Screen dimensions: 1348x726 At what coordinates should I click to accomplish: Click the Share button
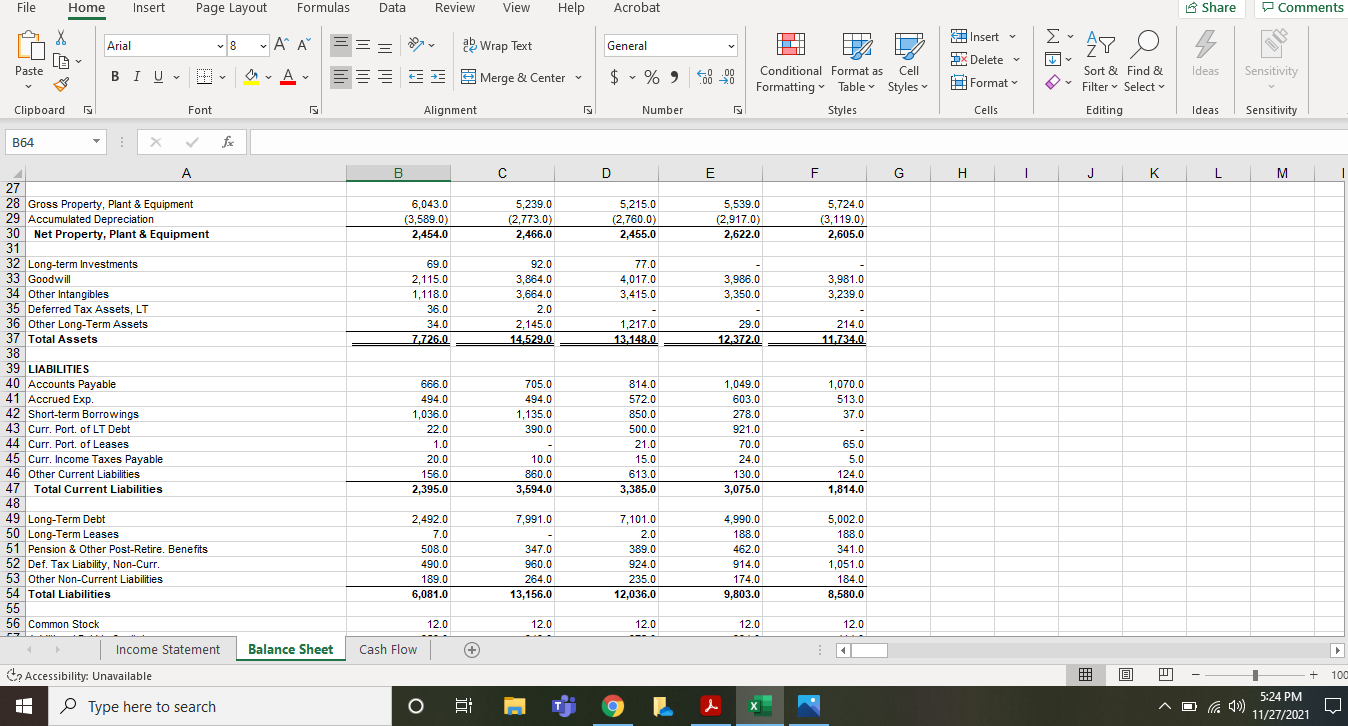(x=1211, y=7)
